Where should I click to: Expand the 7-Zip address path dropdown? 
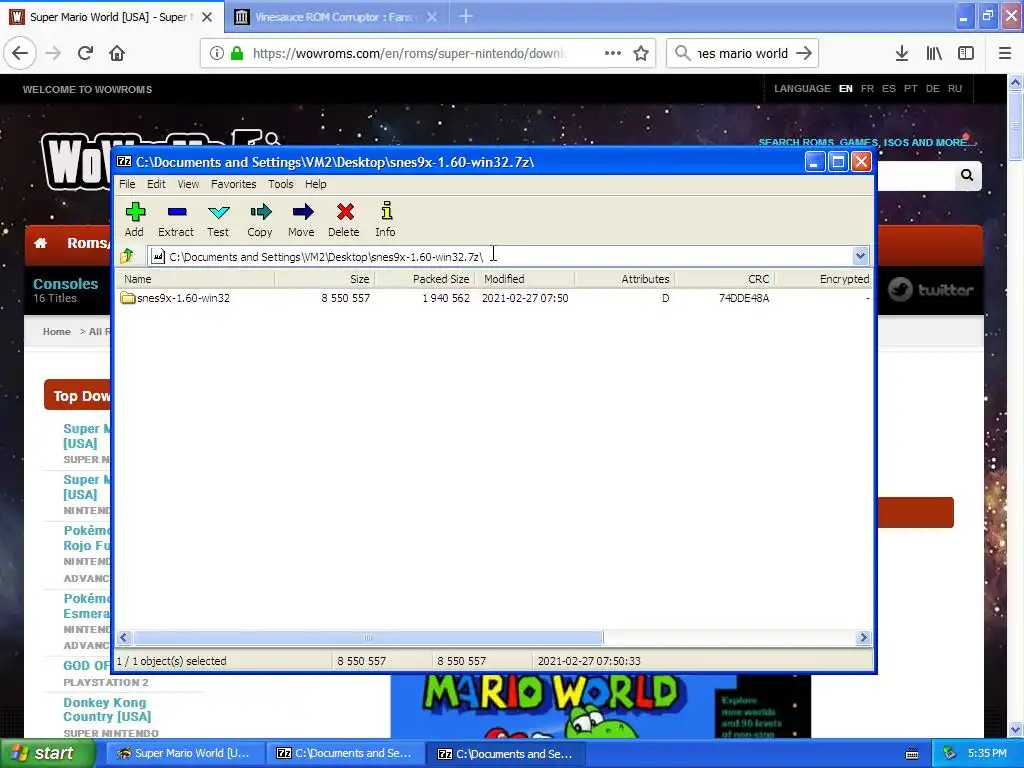tap(860, 256)
